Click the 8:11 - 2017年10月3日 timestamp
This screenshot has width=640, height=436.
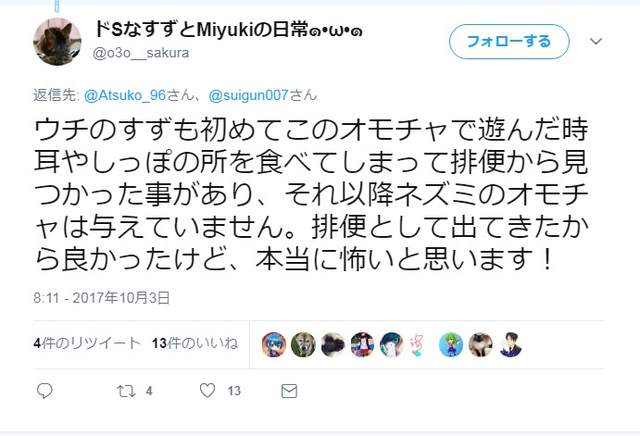101,298
